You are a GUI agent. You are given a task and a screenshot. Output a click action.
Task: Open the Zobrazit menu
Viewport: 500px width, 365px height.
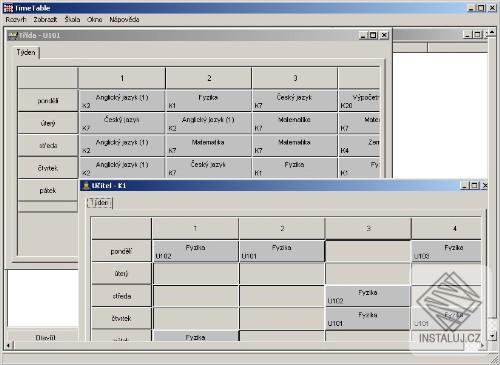pos(45,20)
